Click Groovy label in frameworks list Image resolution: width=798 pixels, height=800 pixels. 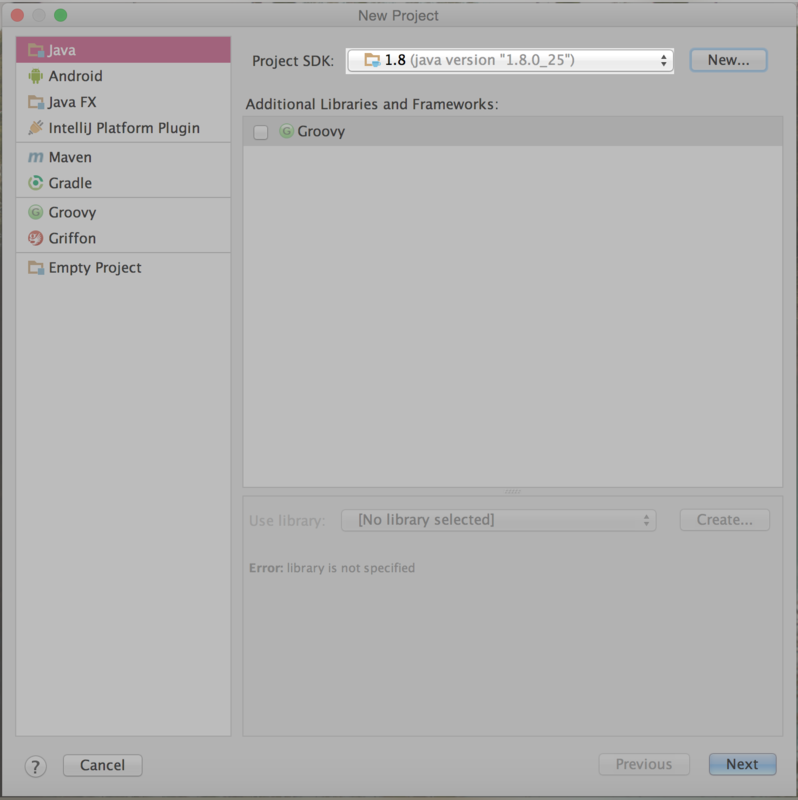pyautogui.click(x=321, y=132)
